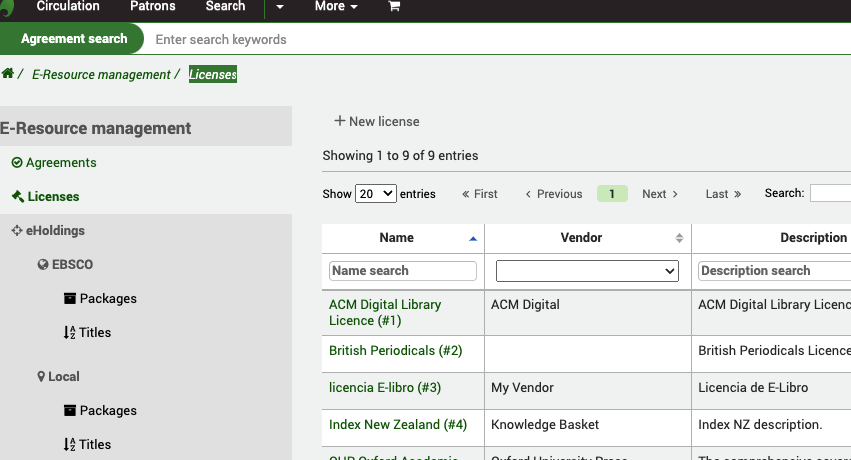Open EBSCO Packages in sidebar
Image resolution: width=851 pixels, height=460 pixels.
click(x=107, y=299)
